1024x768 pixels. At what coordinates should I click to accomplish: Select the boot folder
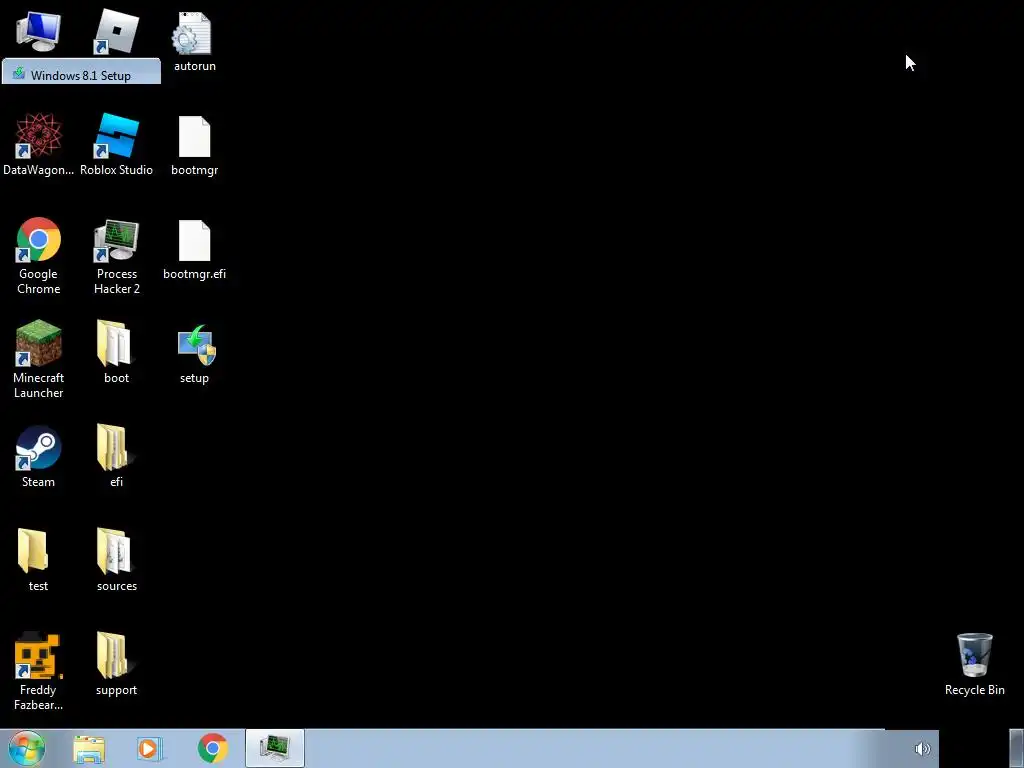116,352
